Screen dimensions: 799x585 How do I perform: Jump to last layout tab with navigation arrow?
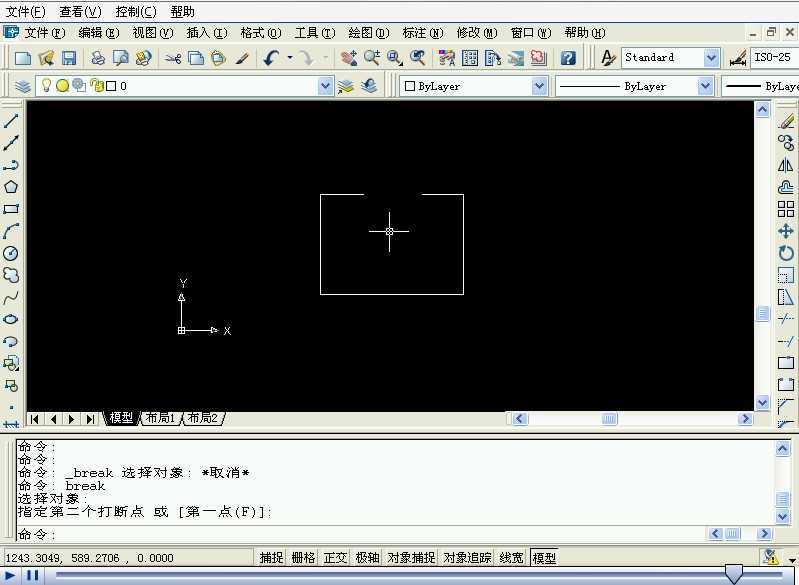coord(90,419)
